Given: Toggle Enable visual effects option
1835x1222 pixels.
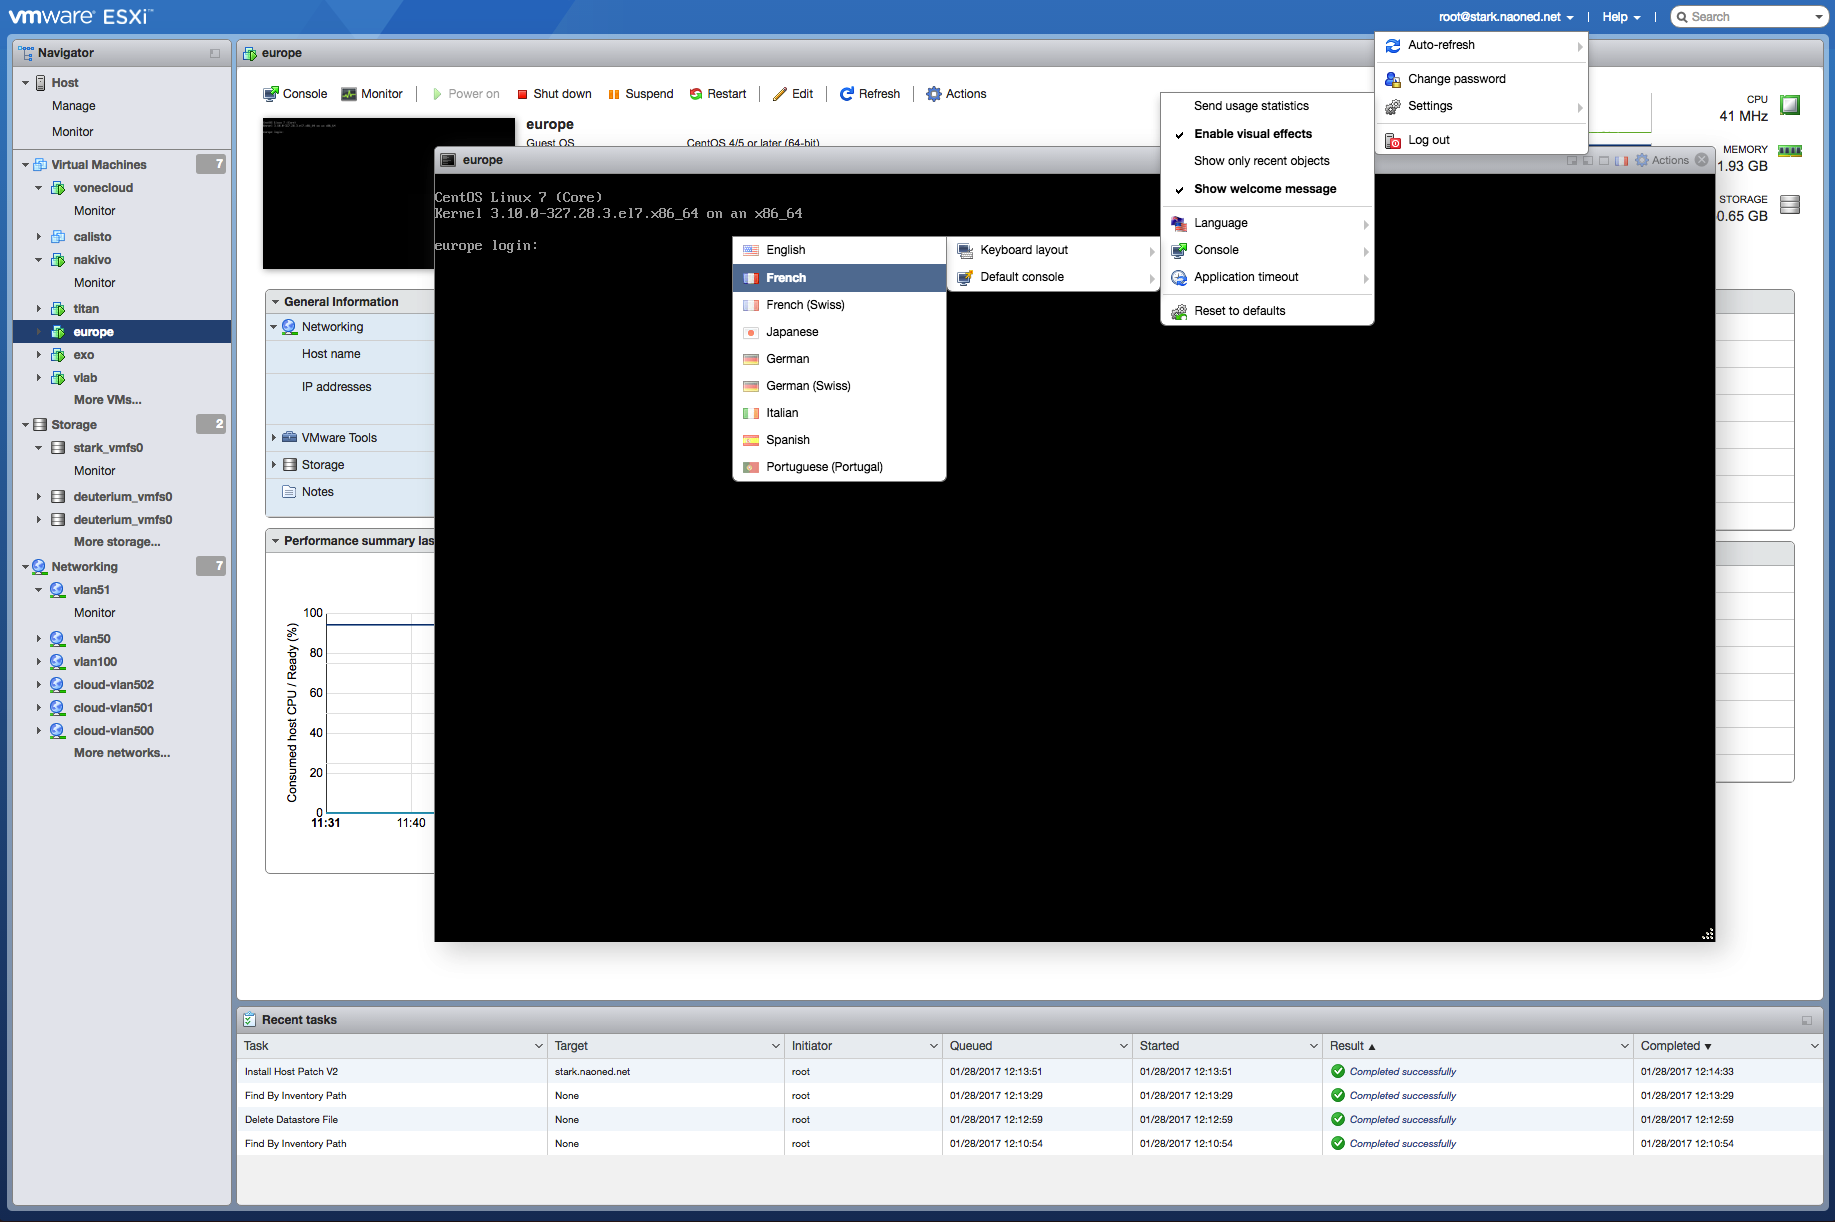Looking at the screenshot, I should click(1267, 134).
